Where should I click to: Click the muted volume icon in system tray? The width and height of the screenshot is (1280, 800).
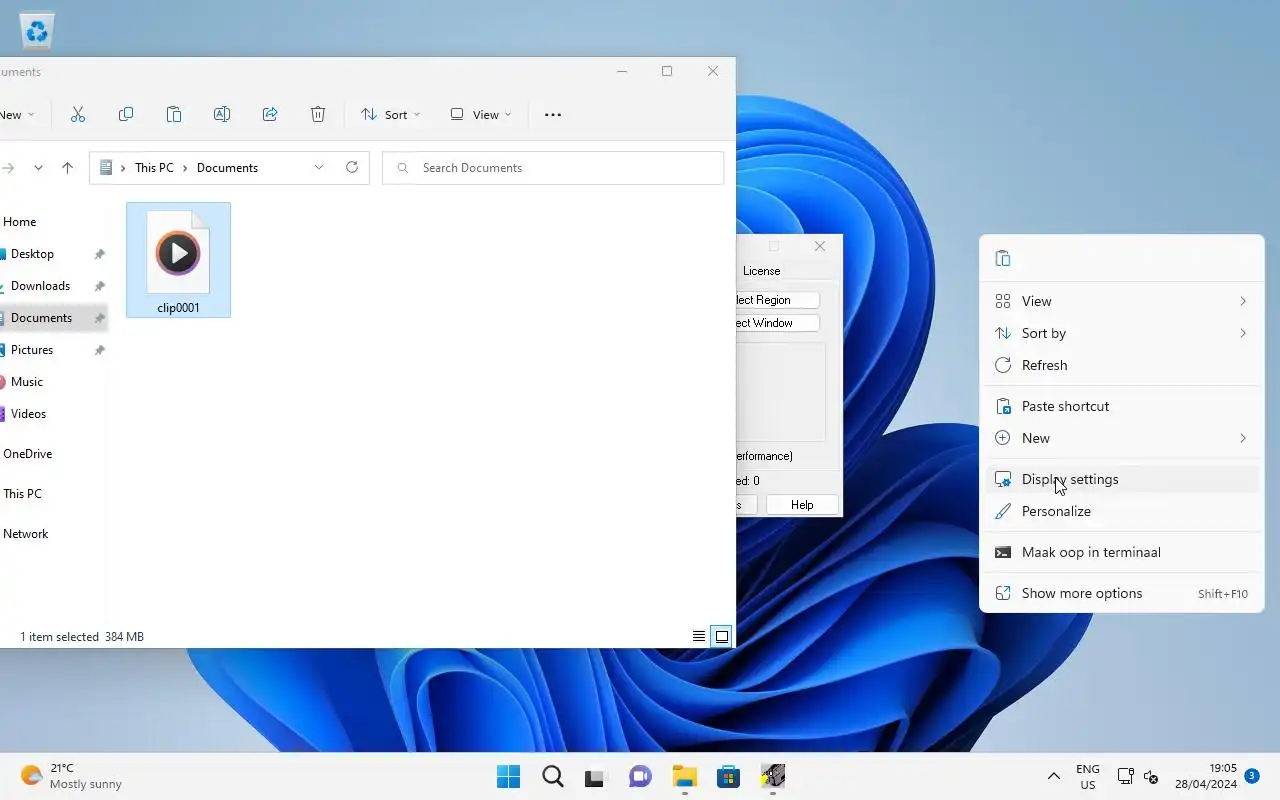click(x=1151, y=777)
